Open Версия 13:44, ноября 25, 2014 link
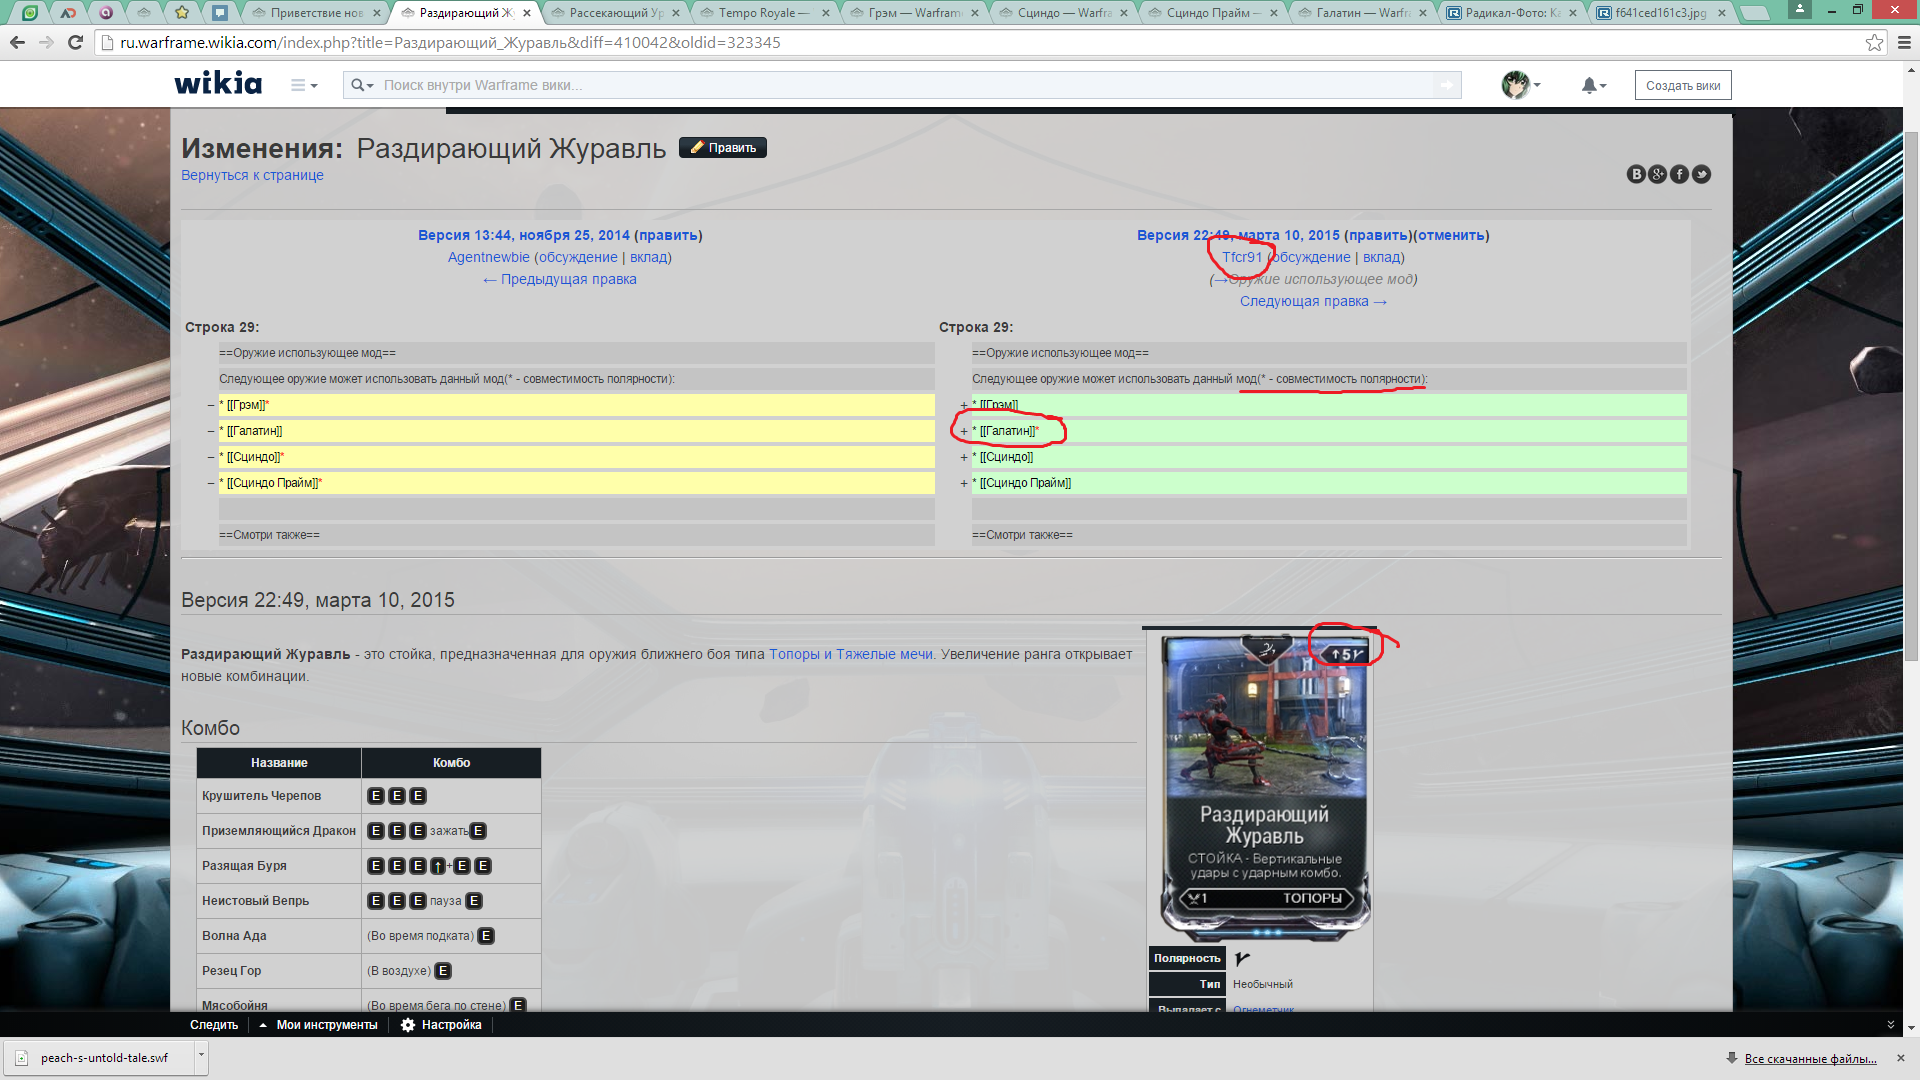 (524, 235)
